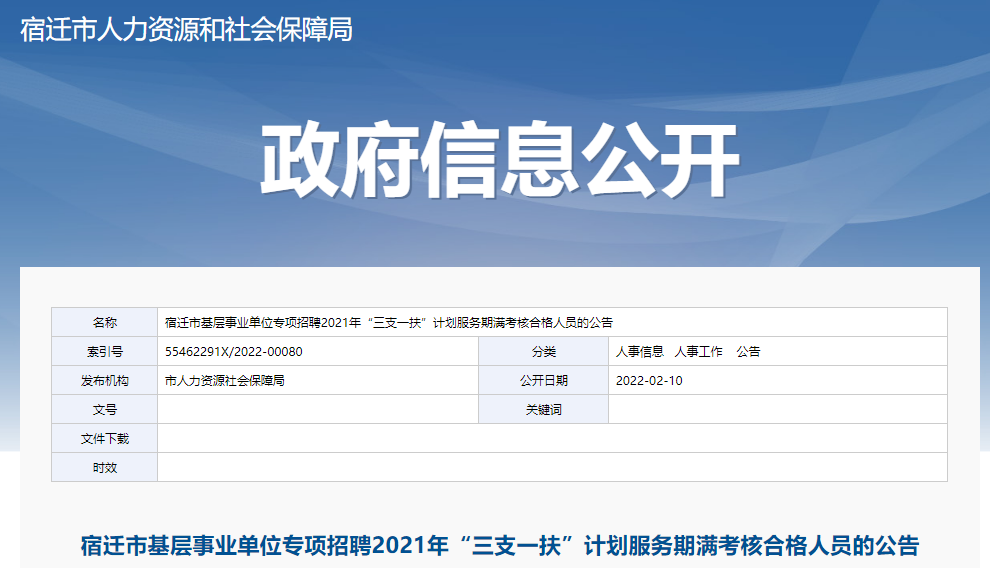Click the announcement name in the 名称 row

coord(389,322)
